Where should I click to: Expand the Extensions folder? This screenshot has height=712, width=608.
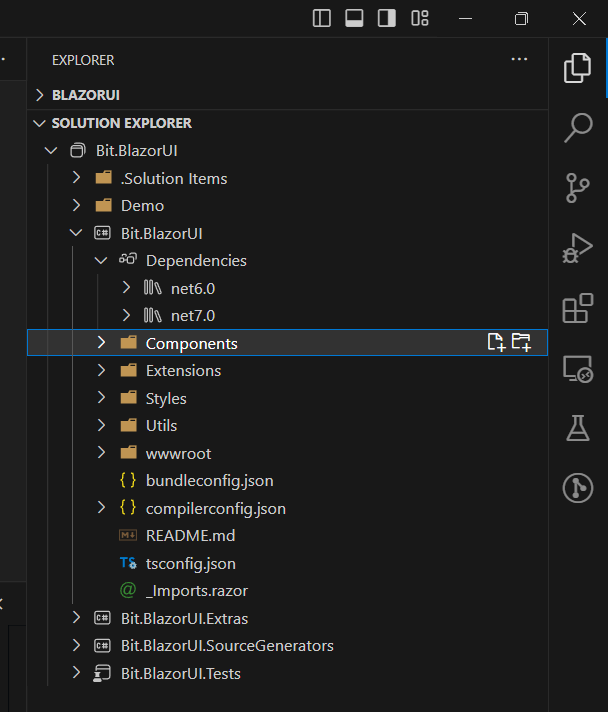pyautogui.click(x=101, y=370)
